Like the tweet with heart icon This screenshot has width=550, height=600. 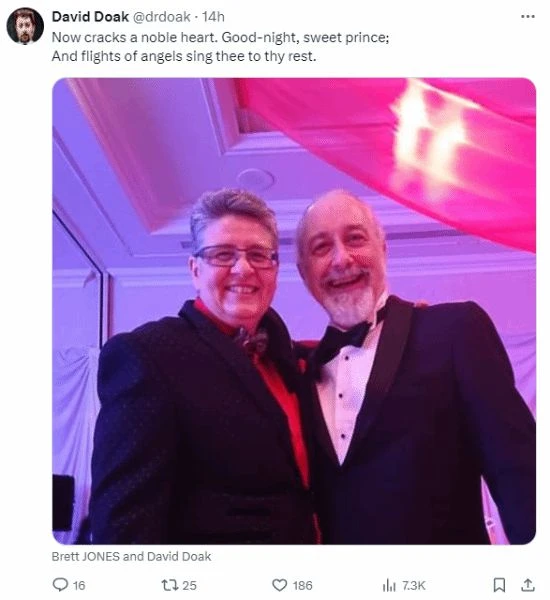click(x=279, y=585)
